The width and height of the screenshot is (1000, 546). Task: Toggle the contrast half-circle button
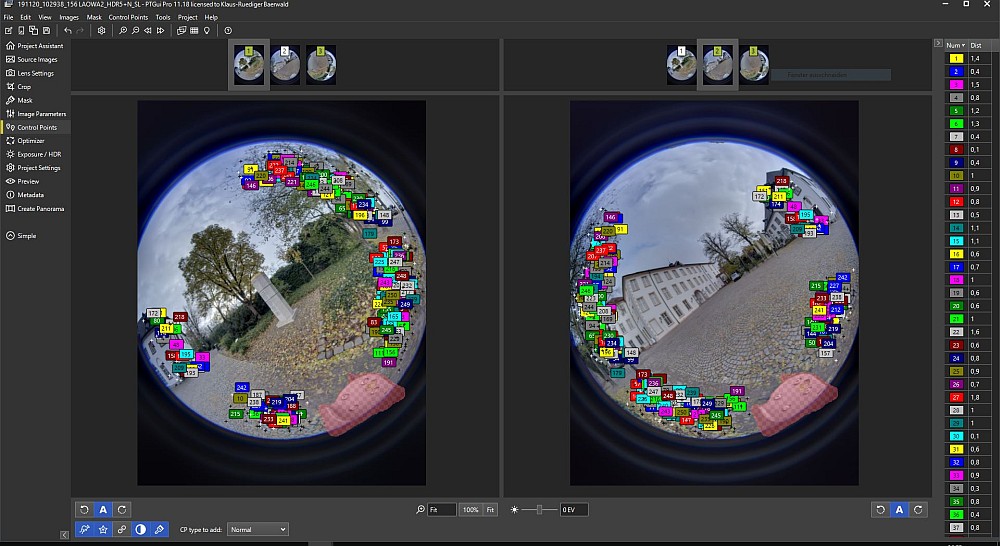[x=140, y=528]
